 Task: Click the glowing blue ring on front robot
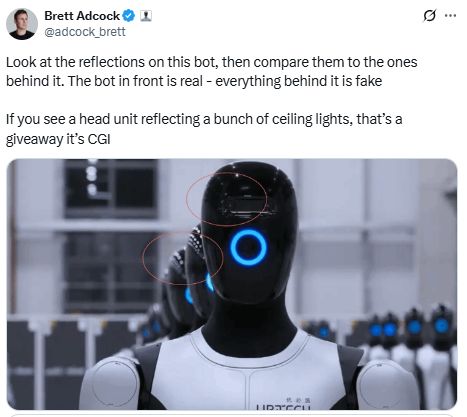click(x=248, y=247)
